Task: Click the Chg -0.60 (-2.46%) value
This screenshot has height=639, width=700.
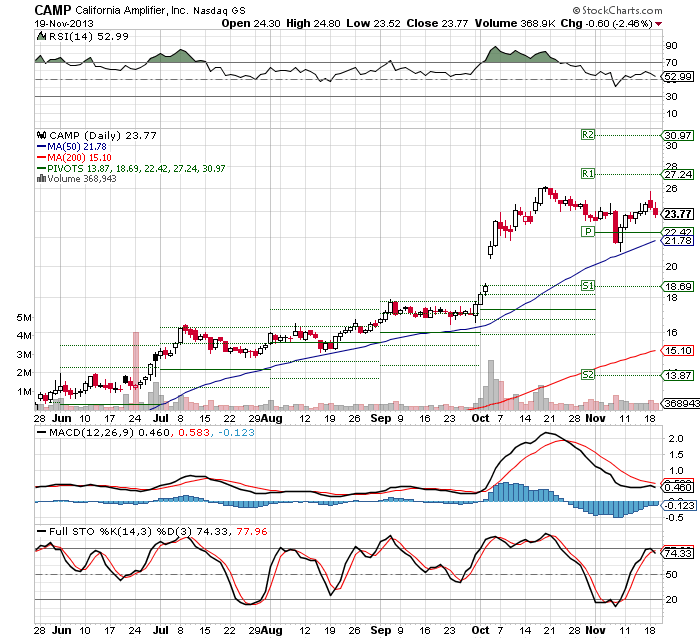Action: pos(607,23)
